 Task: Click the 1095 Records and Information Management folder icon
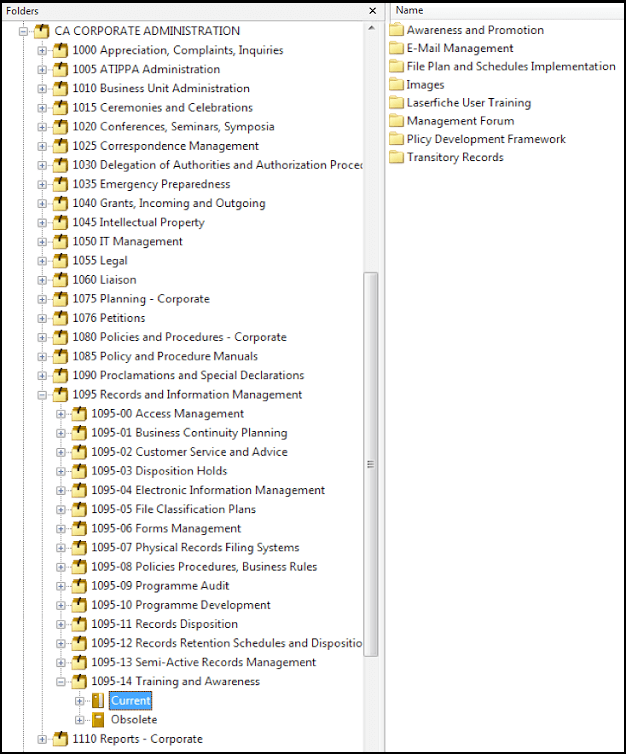[x=60, y=395]
